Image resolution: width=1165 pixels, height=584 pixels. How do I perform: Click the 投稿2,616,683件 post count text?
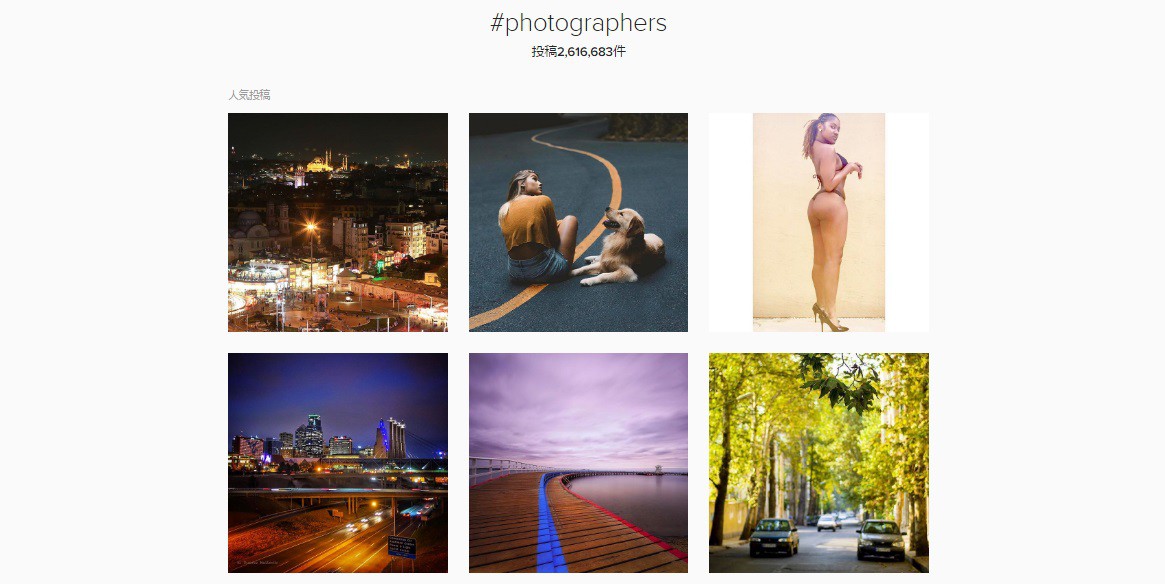click(x=578, y=51)
